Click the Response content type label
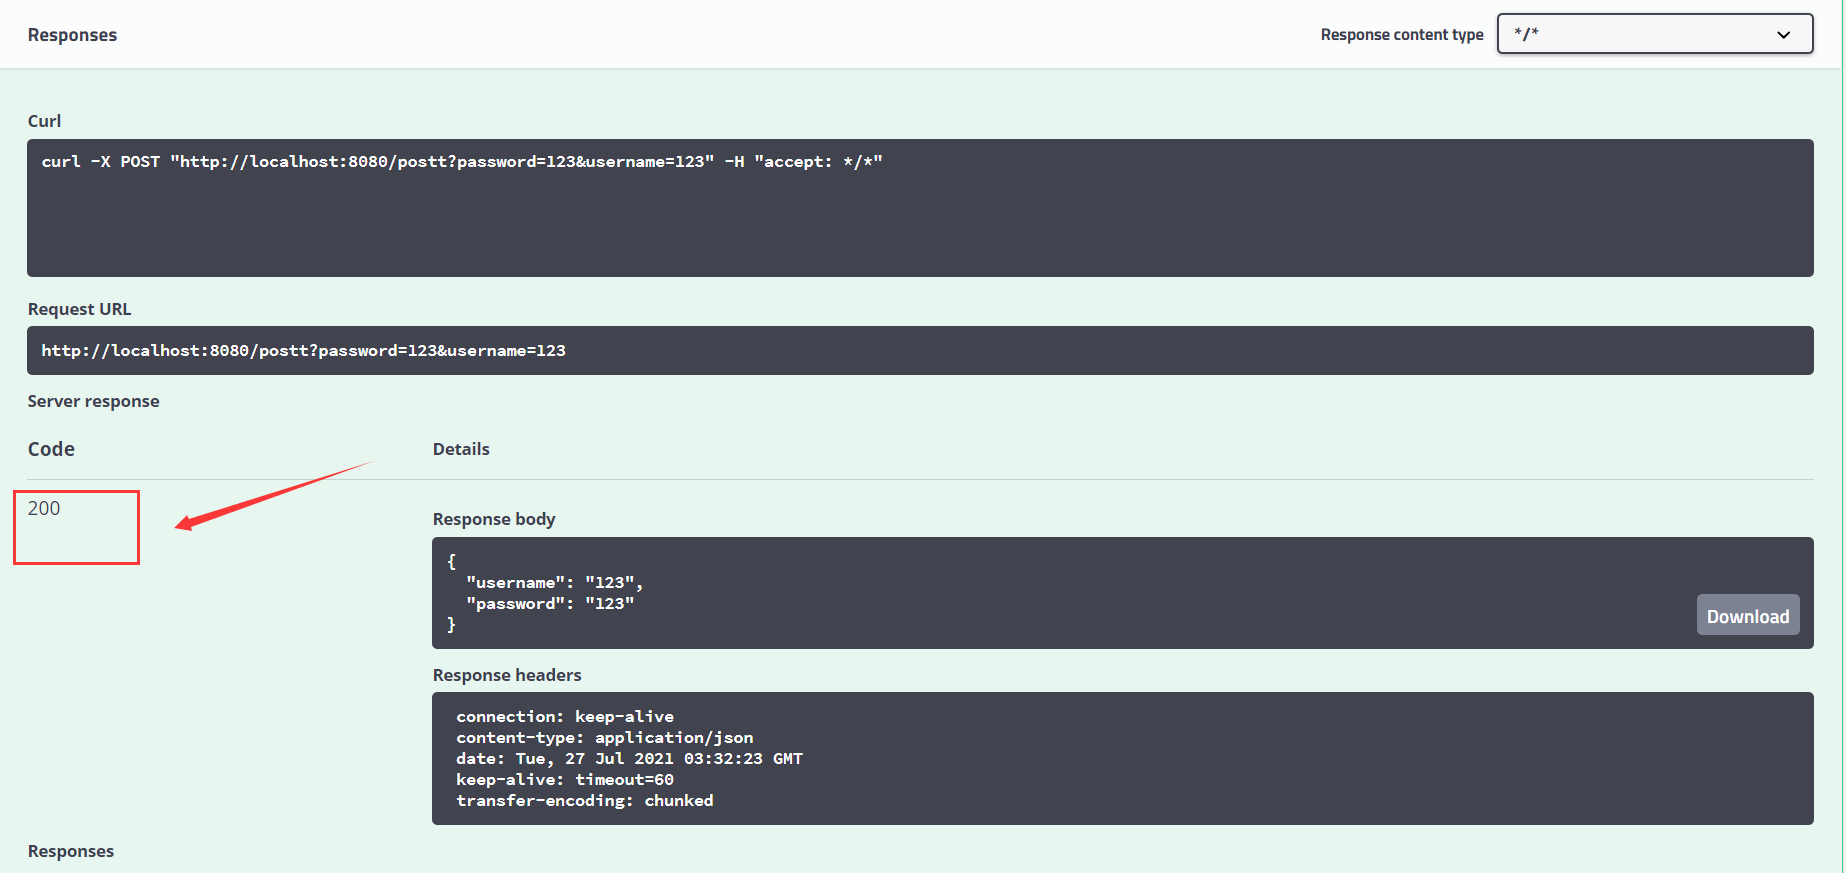 point(1402,35)
